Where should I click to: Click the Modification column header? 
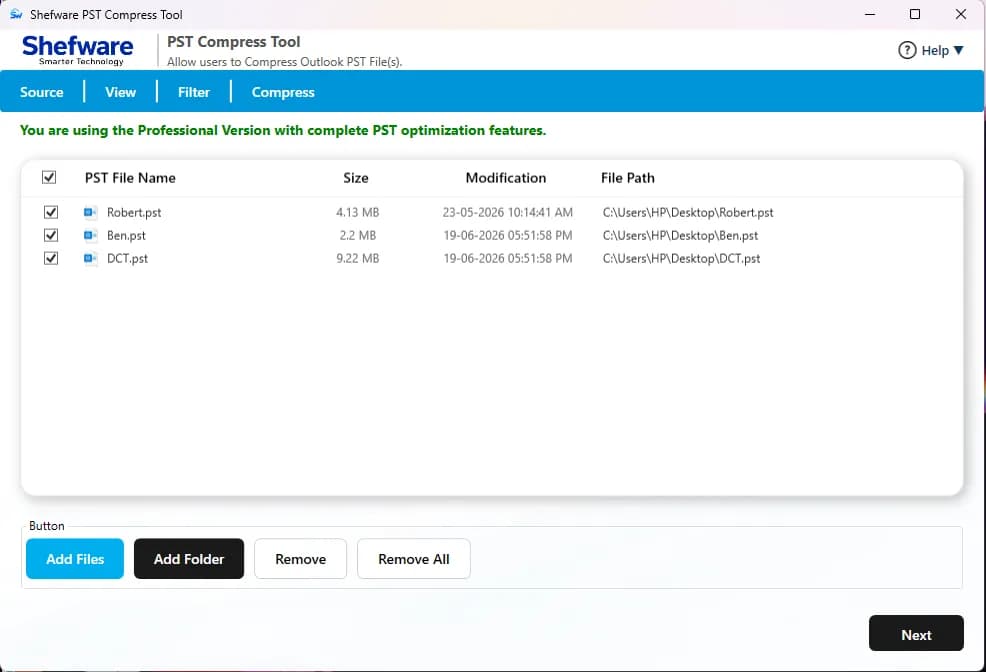pos(506,178)
